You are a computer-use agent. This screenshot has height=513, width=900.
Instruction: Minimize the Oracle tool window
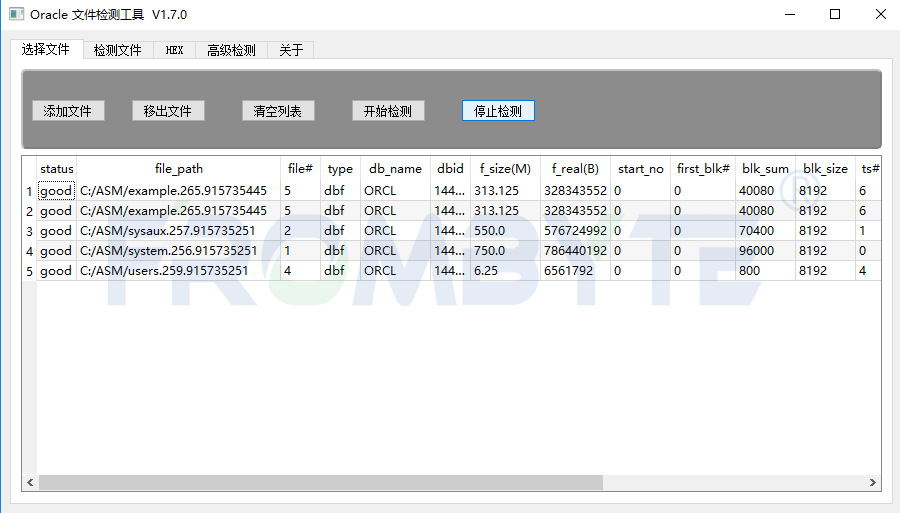click(790, 14)
